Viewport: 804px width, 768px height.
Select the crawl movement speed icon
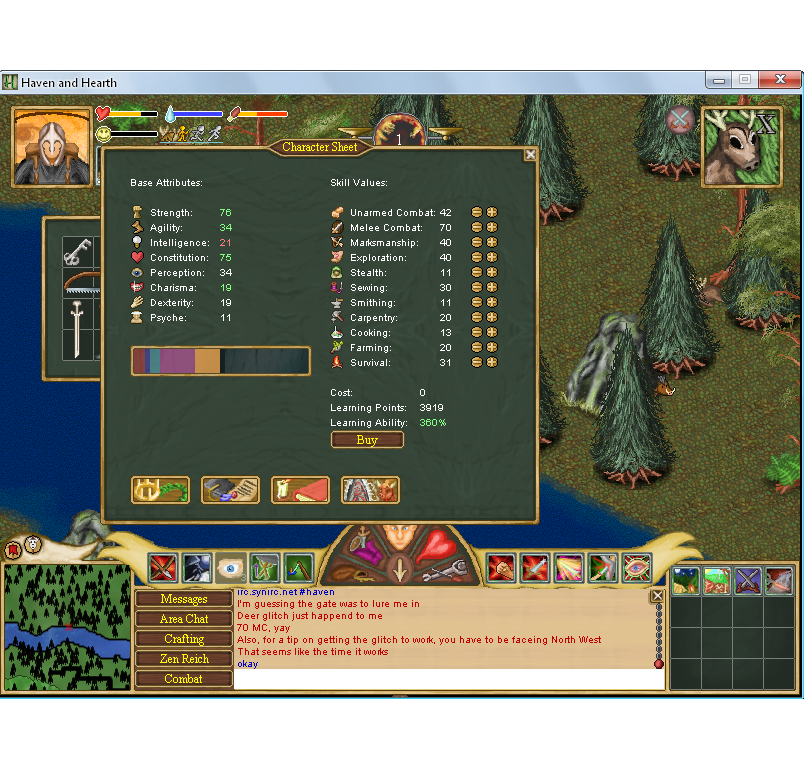tap(166, 133)
